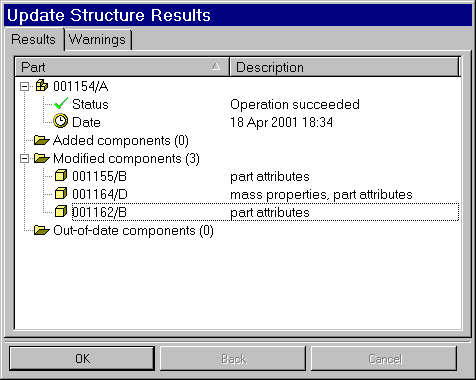Viewport: 476px width, 380px height.
Task: Click the '18 Apr 2001 18:34' date value
Action: pos(281,122)
